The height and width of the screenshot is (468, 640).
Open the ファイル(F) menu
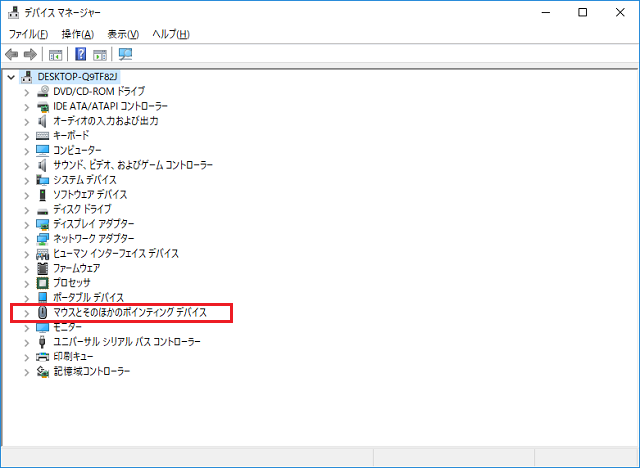(x=28, y=34)
